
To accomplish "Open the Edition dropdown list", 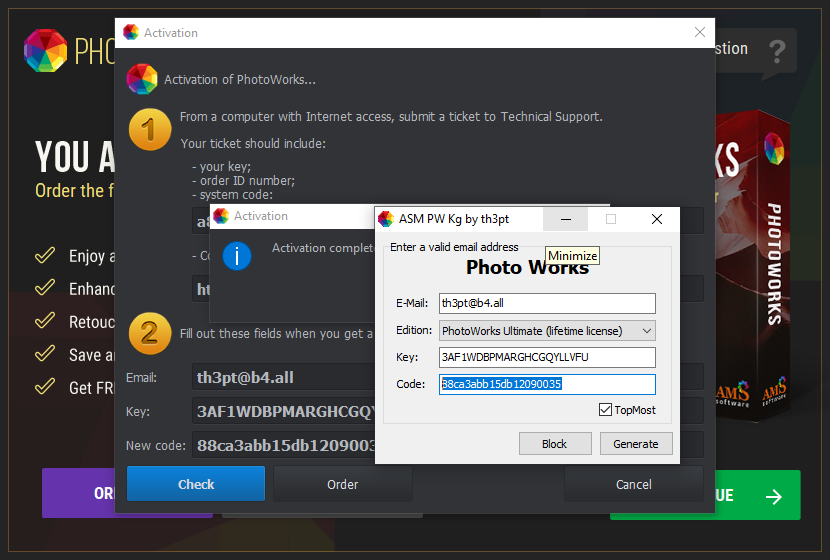I will (x=547, y=331).
